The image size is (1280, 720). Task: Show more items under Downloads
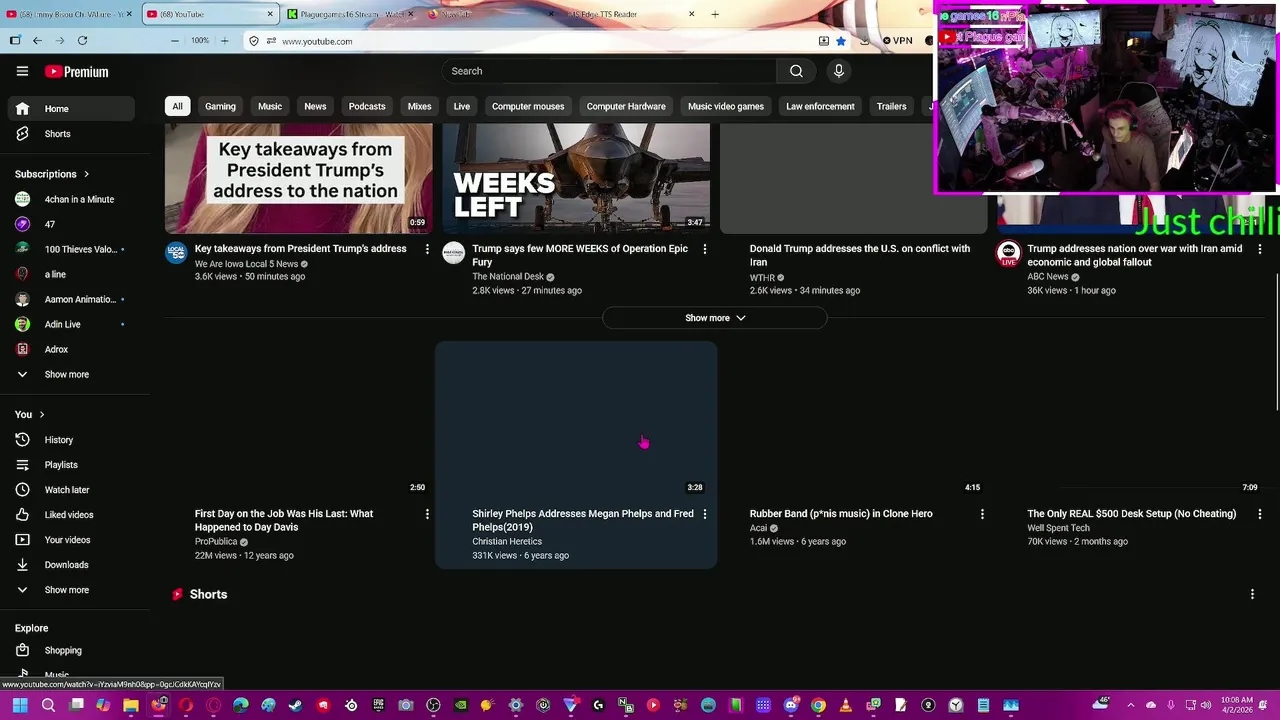tap(71, 590)
